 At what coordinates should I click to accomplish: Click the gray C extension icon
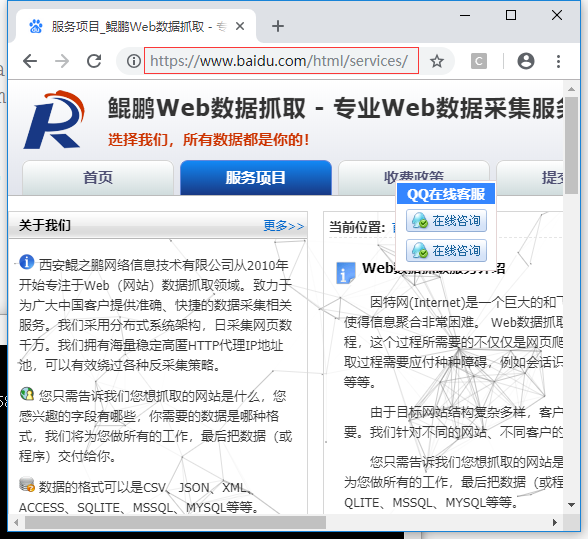pos(479,61)
